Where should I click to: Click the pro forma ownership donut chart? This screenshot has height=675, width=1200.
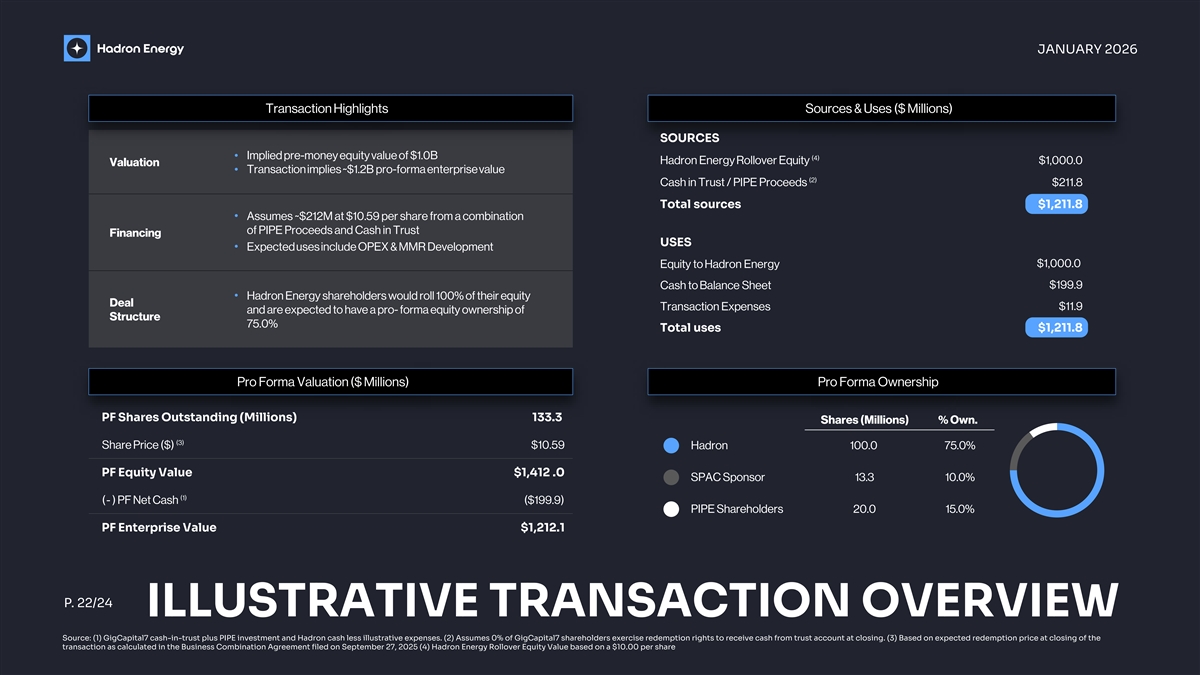pyautogui.click(x=1058, y=471)
